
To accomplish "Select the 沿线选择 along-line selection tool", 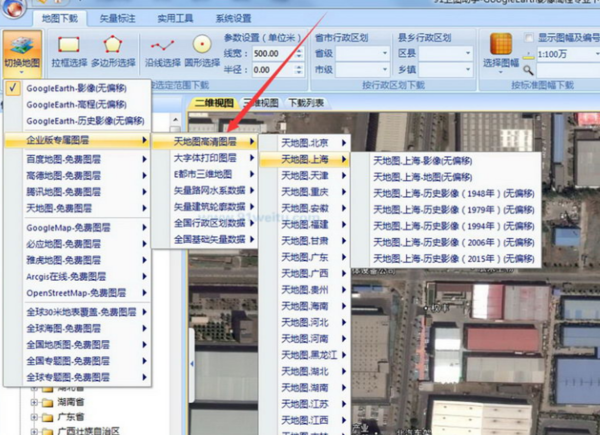I will pos(163,52).
